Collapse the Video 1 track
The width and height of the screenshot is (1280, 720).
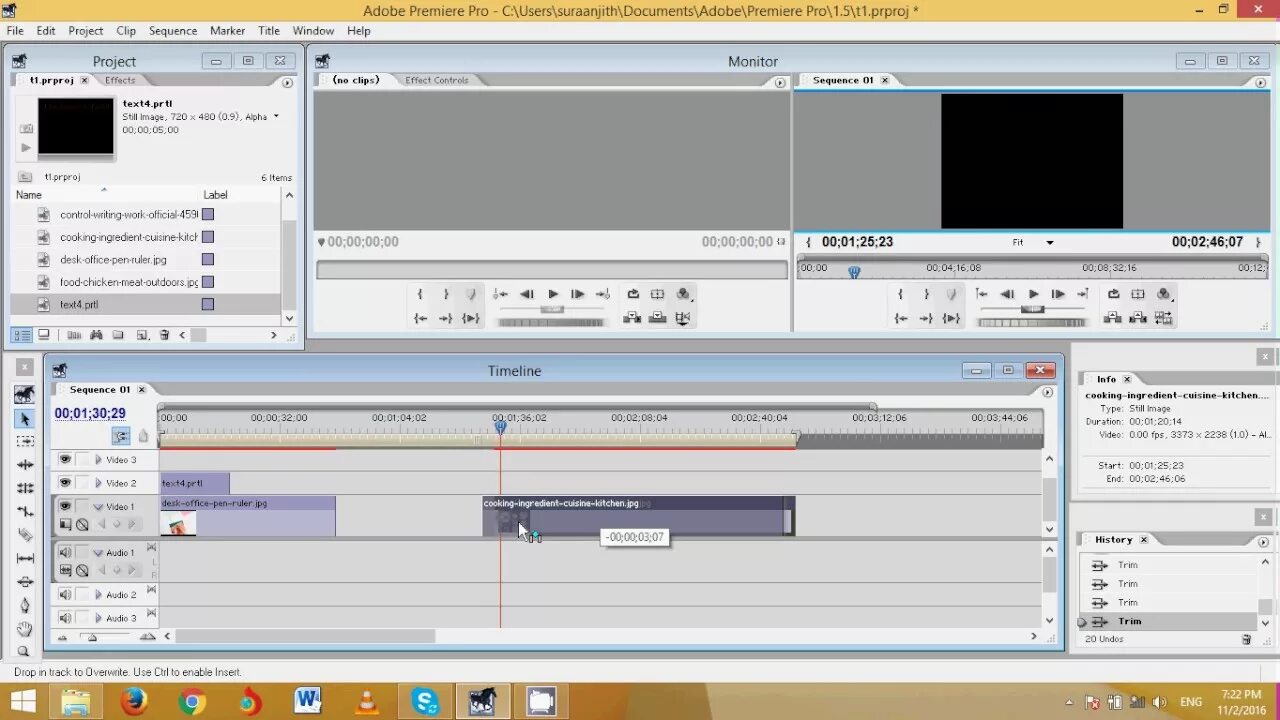[98, 507]
